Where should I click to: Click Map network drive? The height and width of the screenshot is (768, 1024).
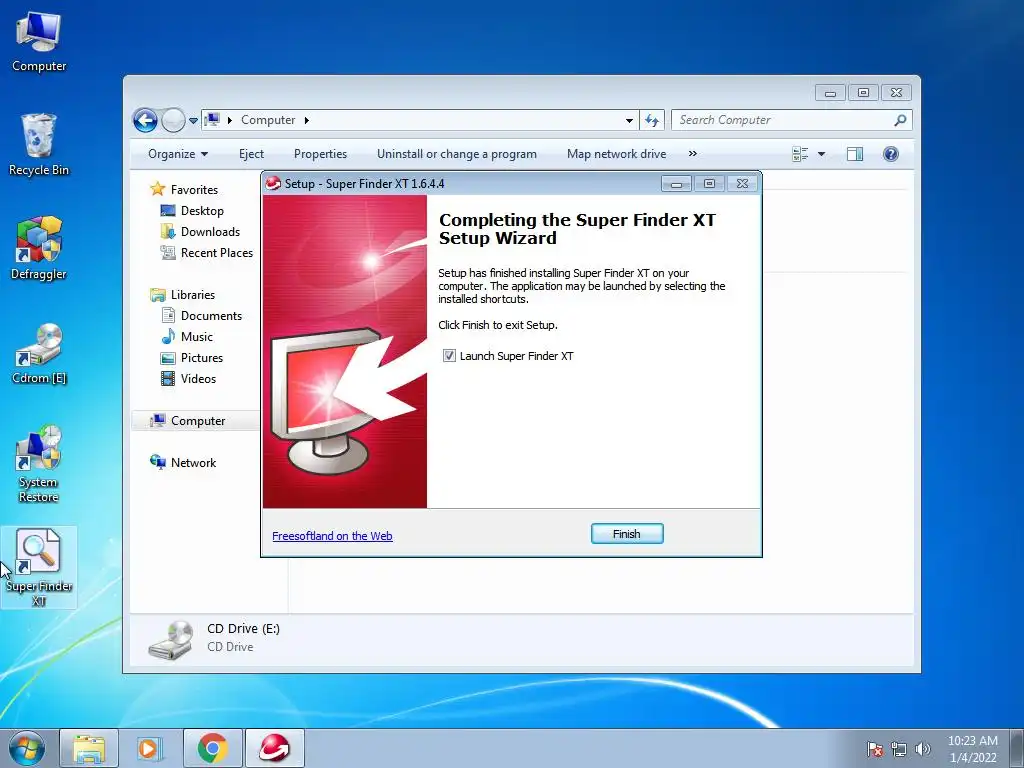tap(616, 154)
